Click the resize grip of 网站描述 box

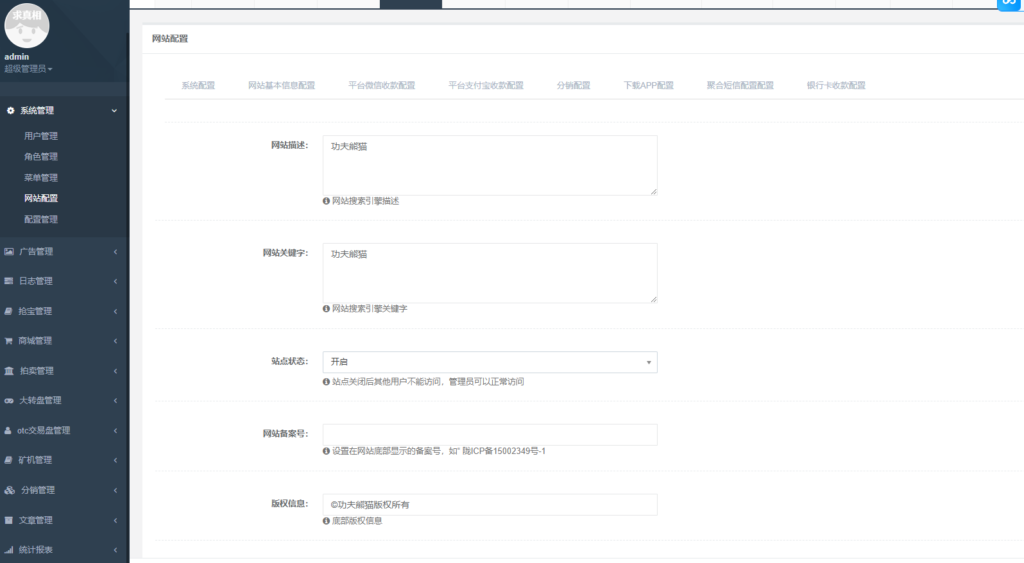click(x=653, y=191)
